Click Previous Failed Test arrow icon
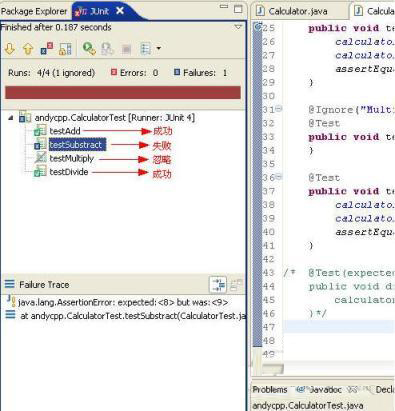The image size is (395, 411). [x=28, y=49]
